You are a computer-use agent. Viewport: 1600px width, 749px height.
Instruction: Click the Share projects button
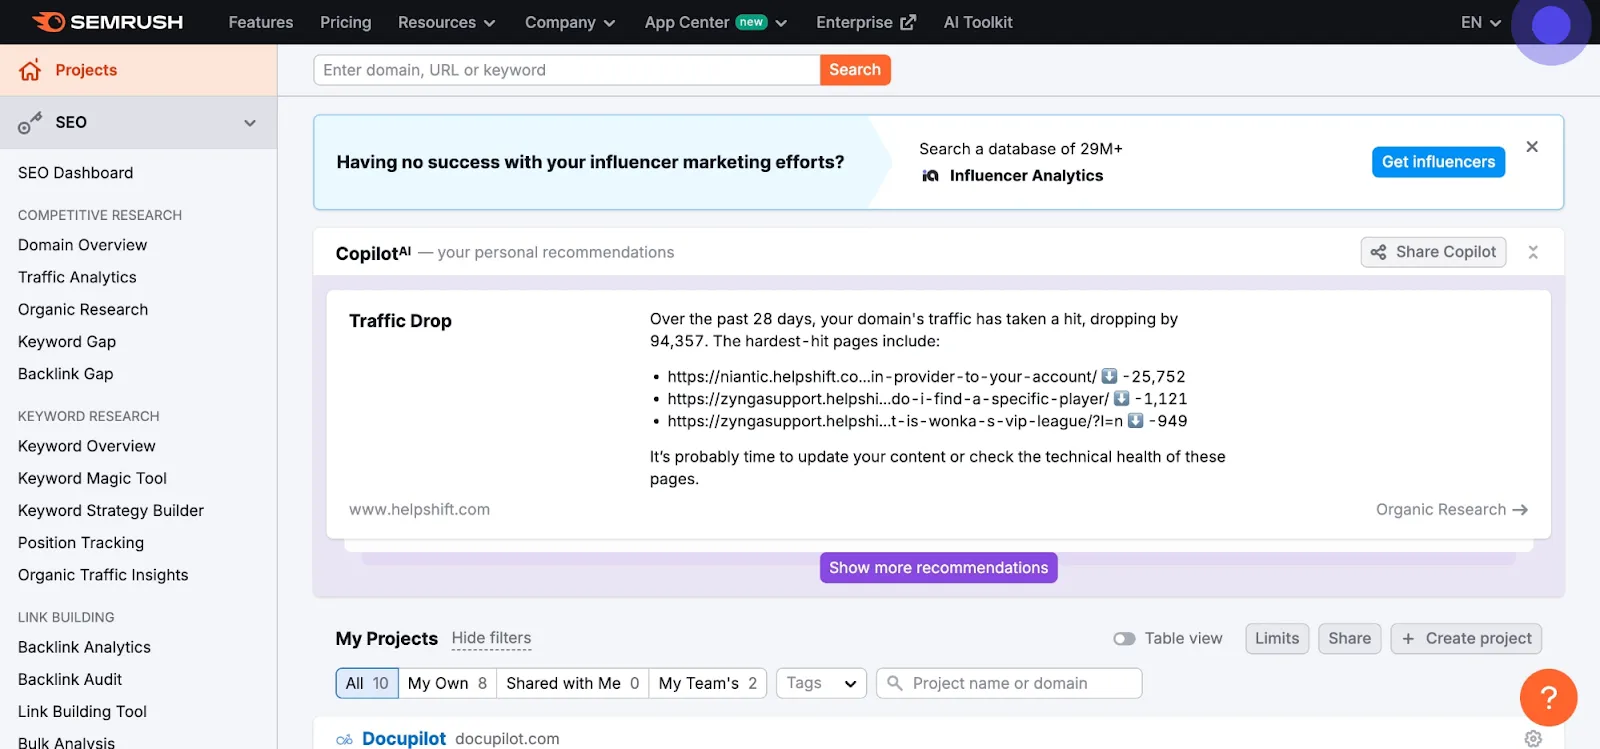1349,639
